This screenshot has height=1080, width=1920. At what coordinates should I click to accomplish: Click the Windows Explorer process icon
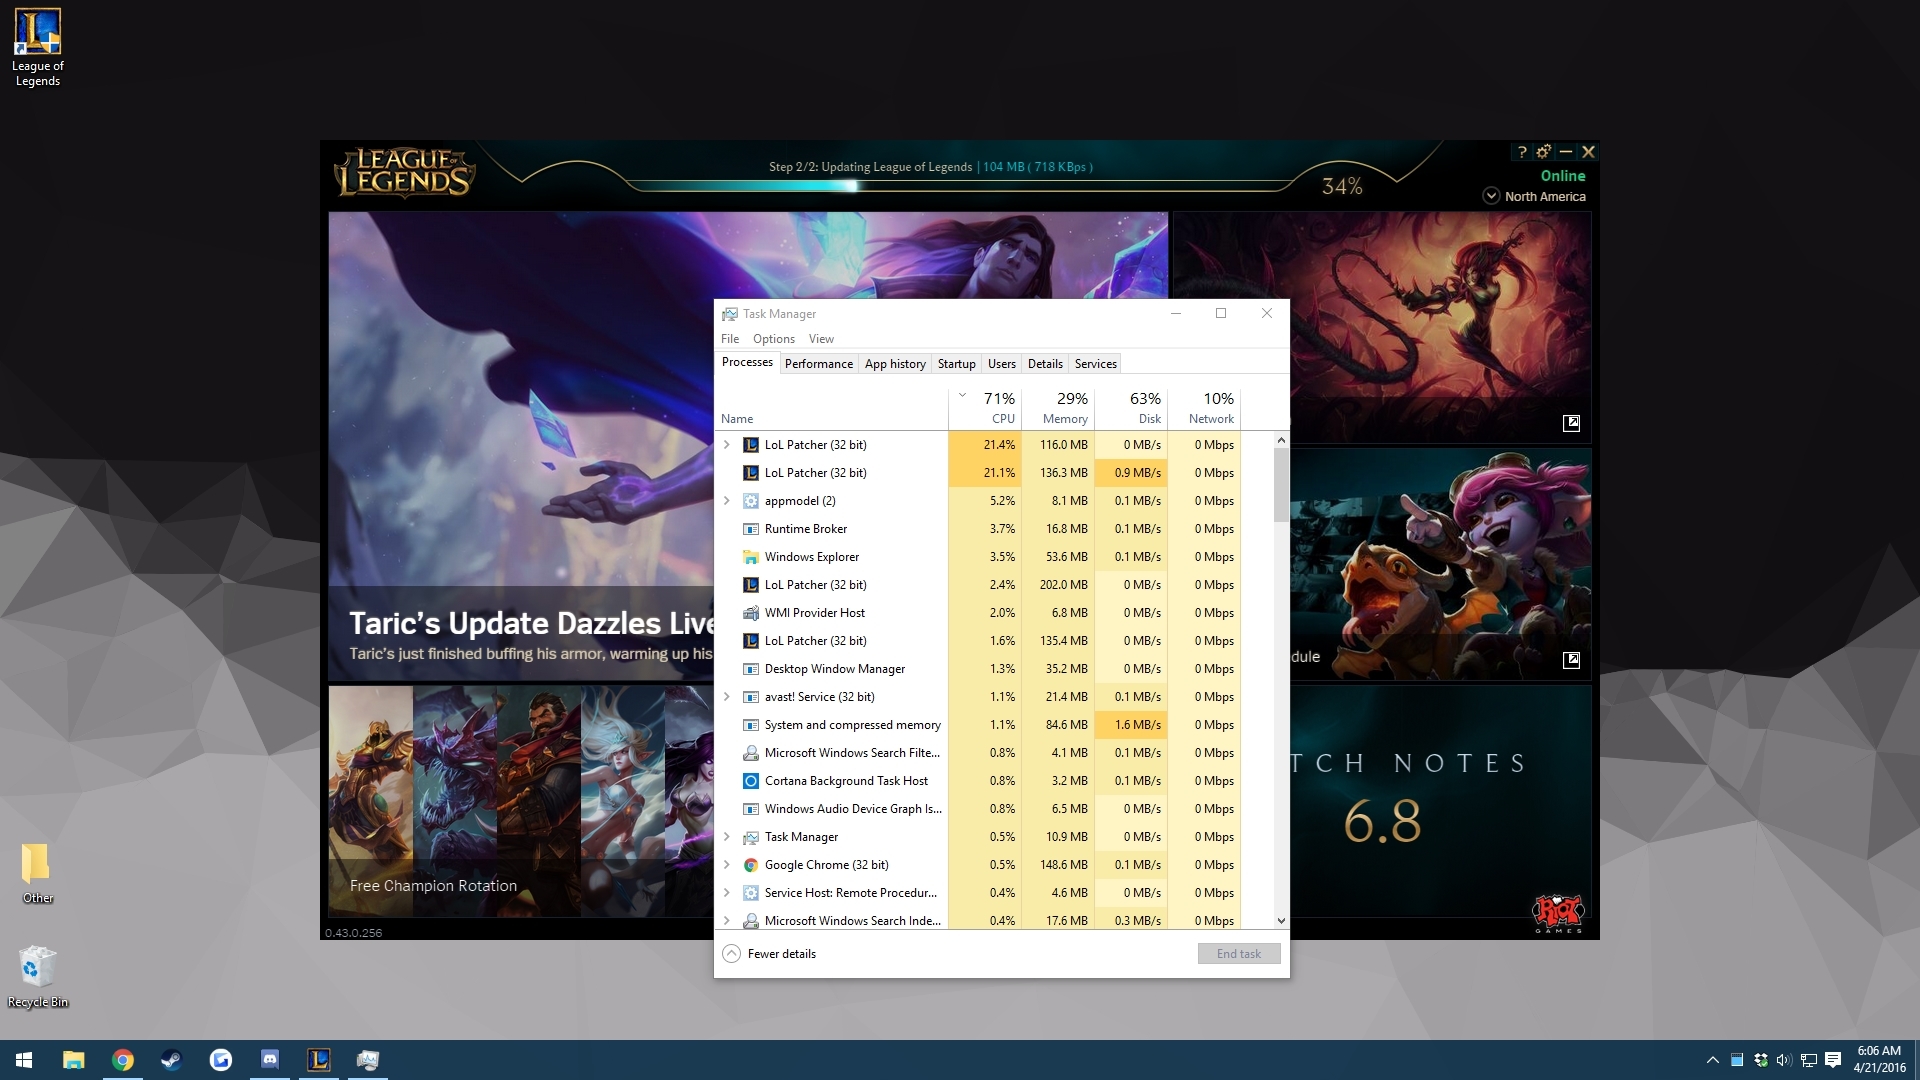click(751, 557)
